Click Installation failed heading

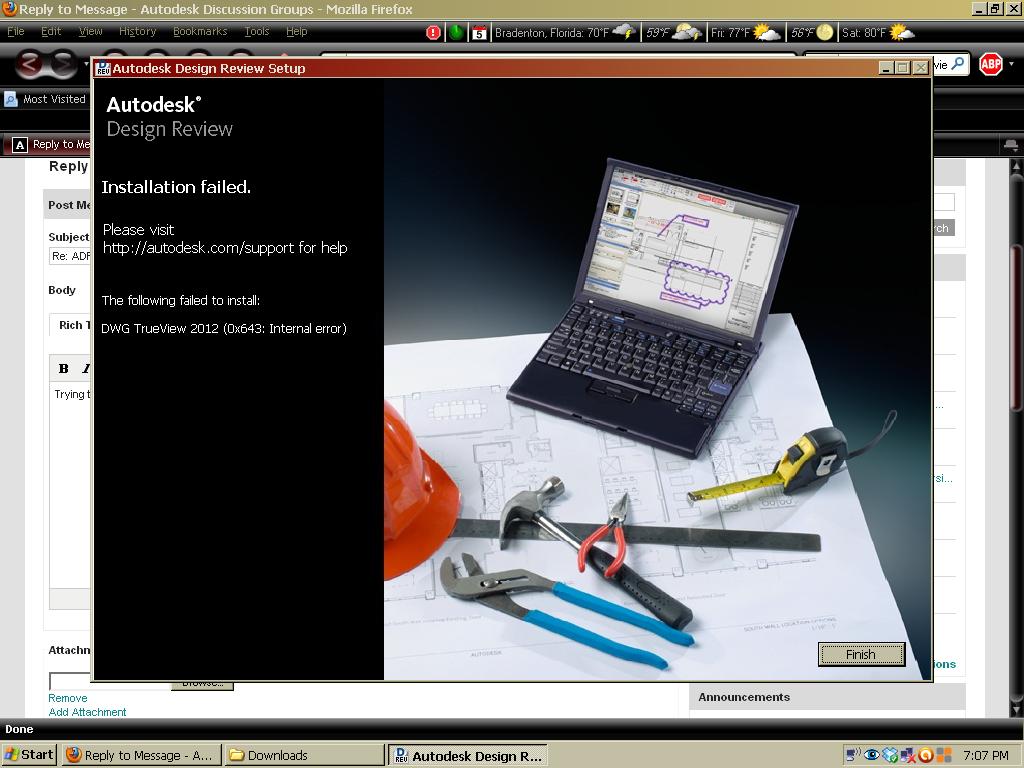176,187
